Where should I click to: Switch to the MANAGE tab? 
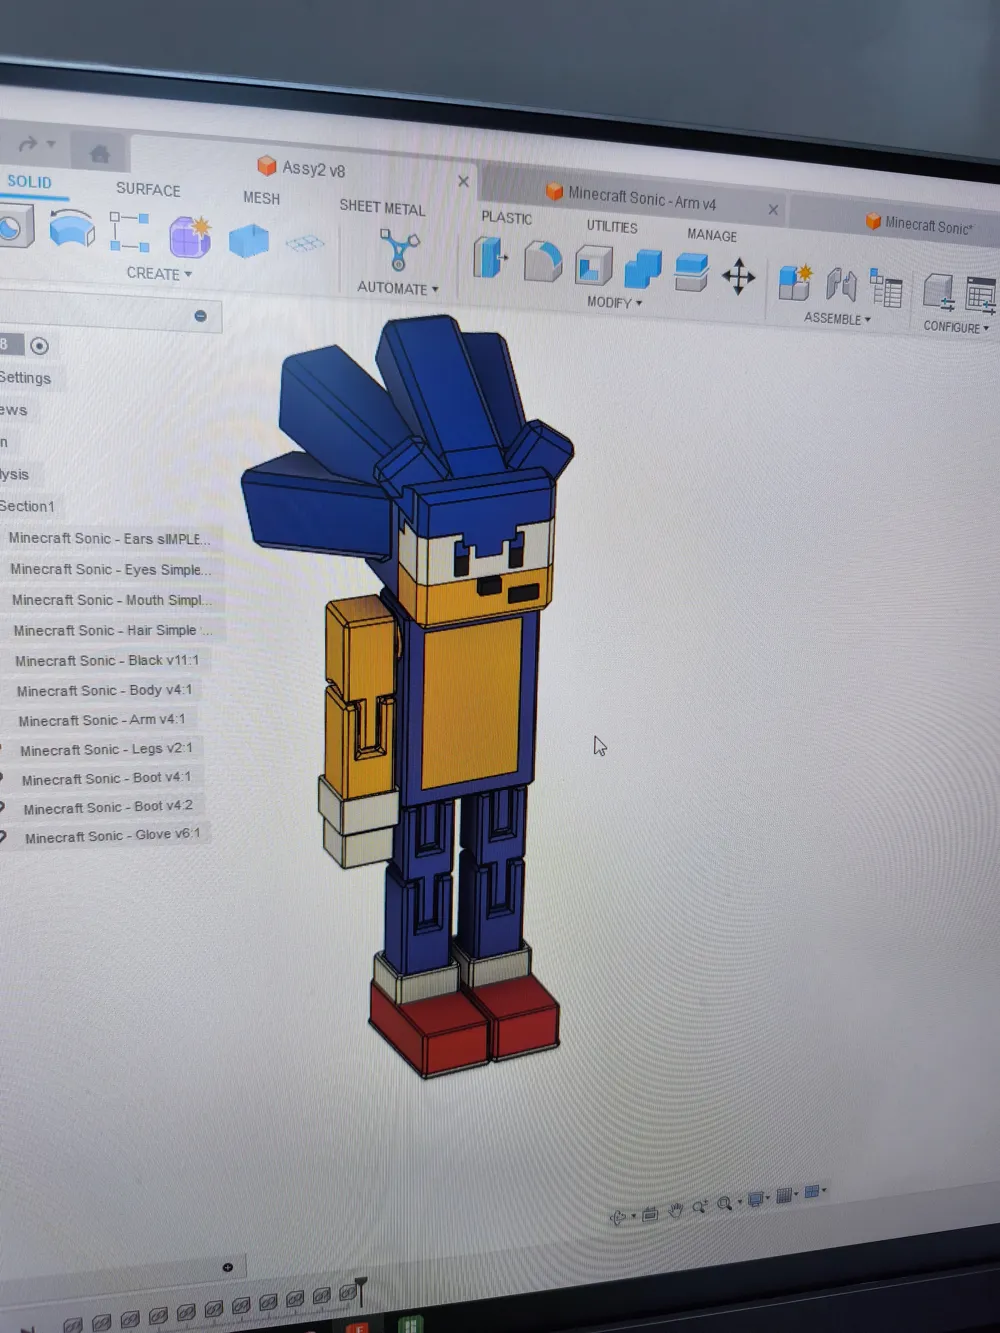click(x=712, y=235)
